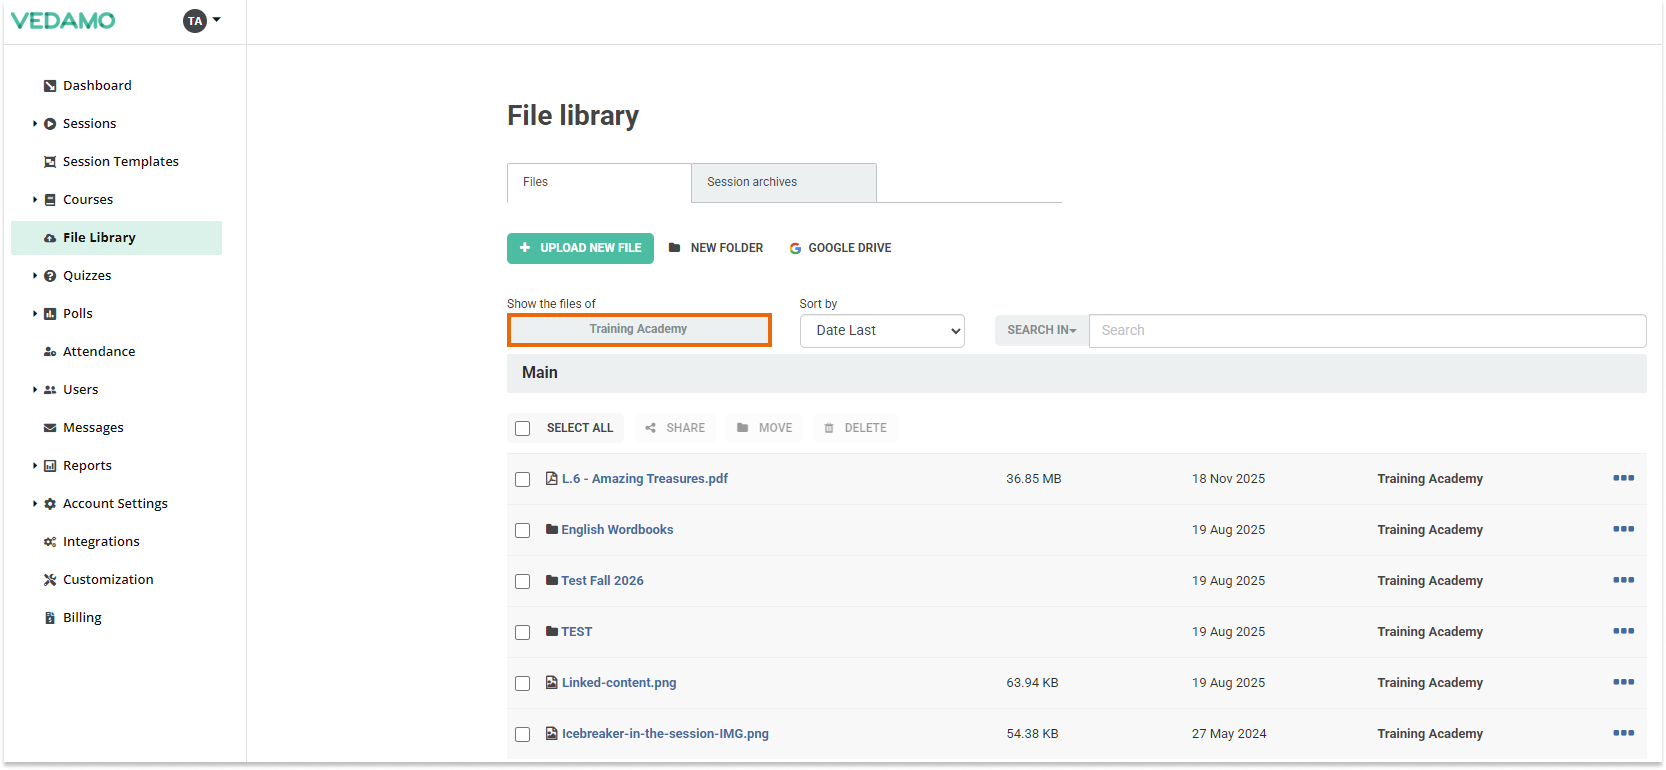Check the box for Icebreaker-in-the-session-IMG.png
This screenshot has width=1666, height=770.
coord(522,734)
